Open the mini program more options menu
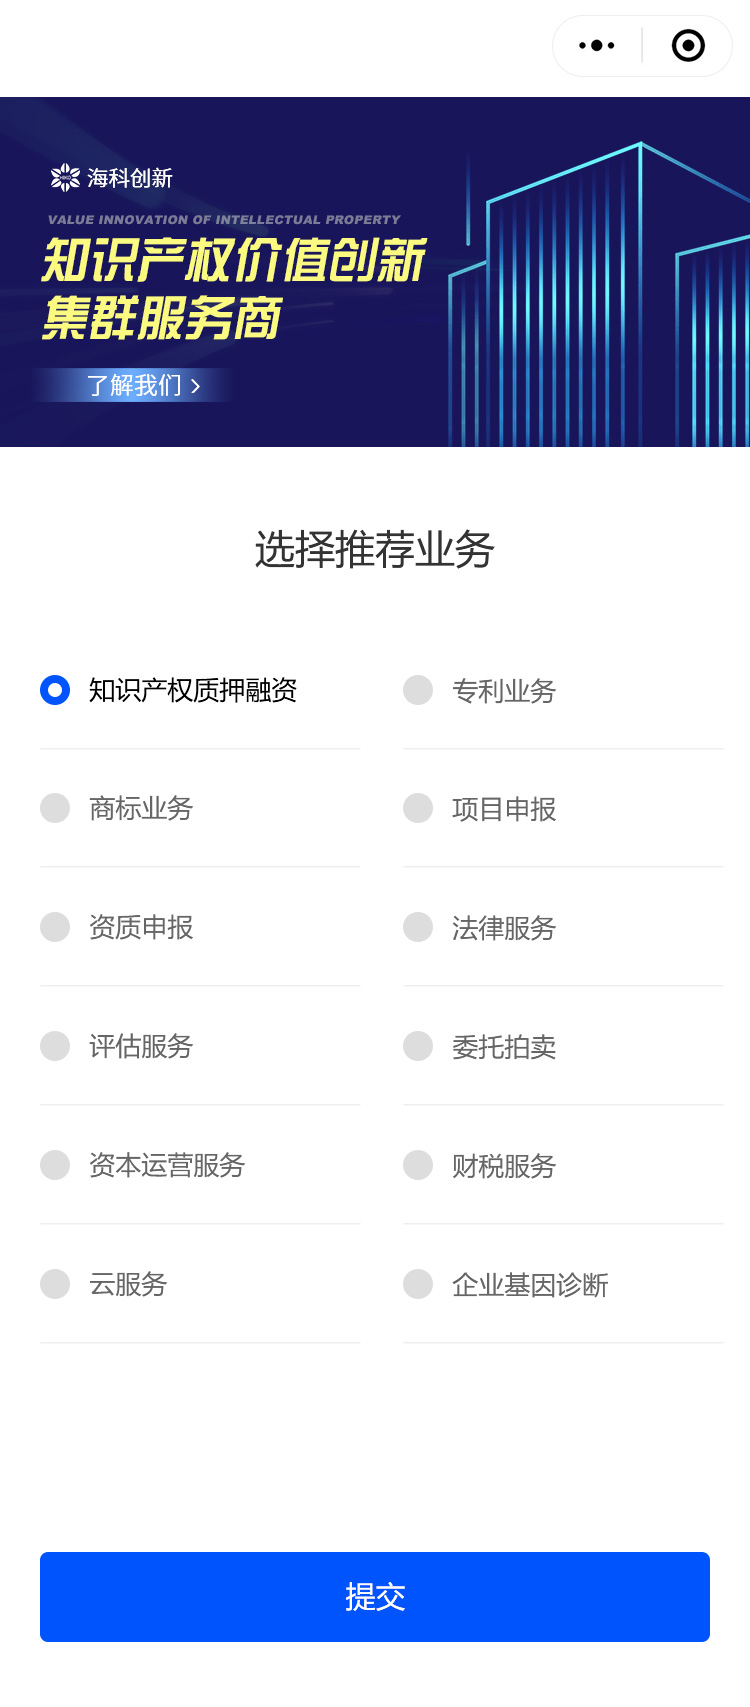Viewport: 750px width, 1707px height. pyautogui.click(x=597, y=46)
